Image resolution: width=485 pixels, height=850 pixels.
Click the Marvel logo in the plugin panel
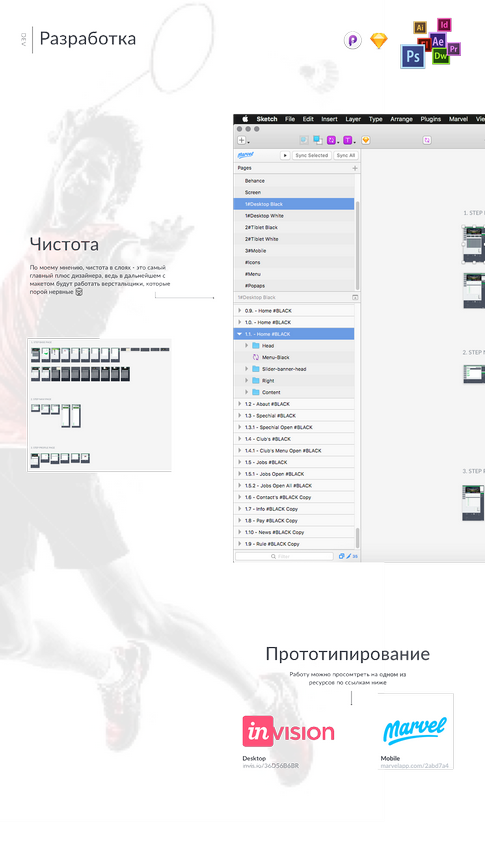(x=245, y=155)
